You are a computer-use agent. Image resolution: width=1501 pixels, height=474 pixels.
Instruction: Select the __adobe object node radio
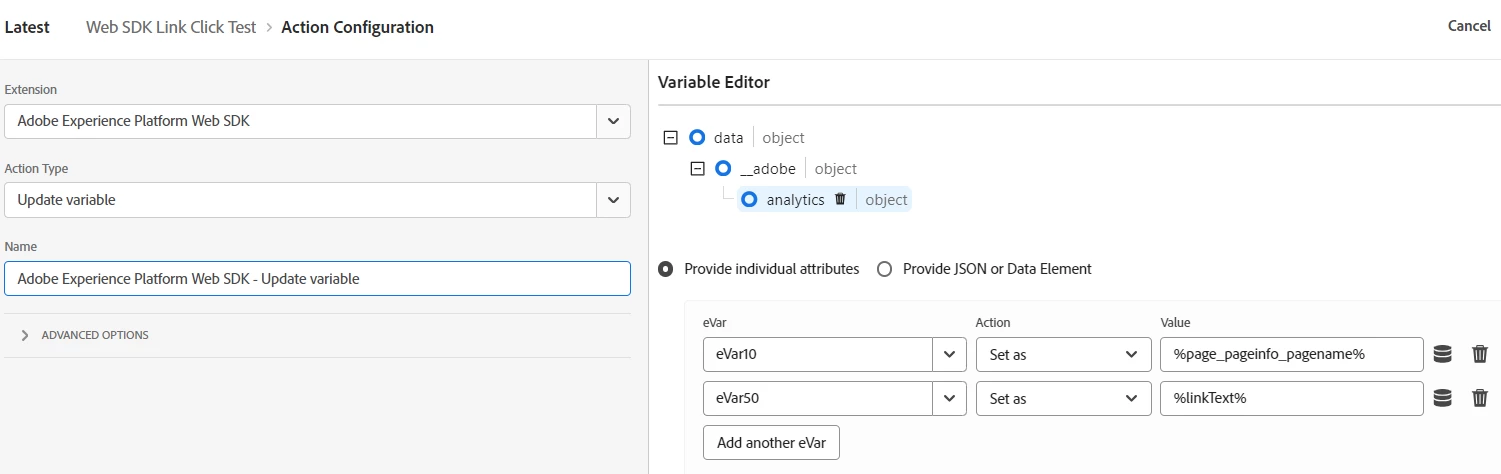(724, 168)
